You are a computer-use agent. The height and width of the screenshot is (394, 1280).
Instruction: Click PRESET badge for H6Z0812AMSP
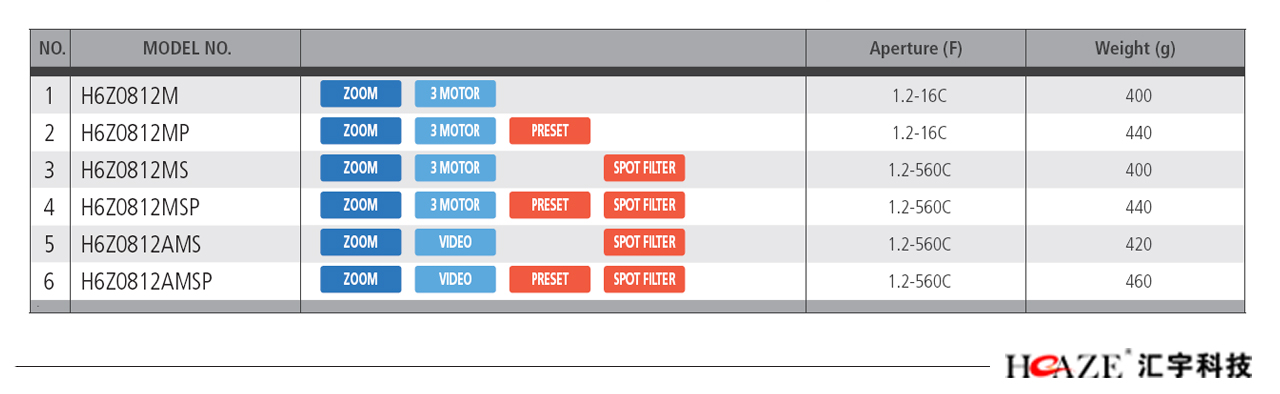click(550, 279)
